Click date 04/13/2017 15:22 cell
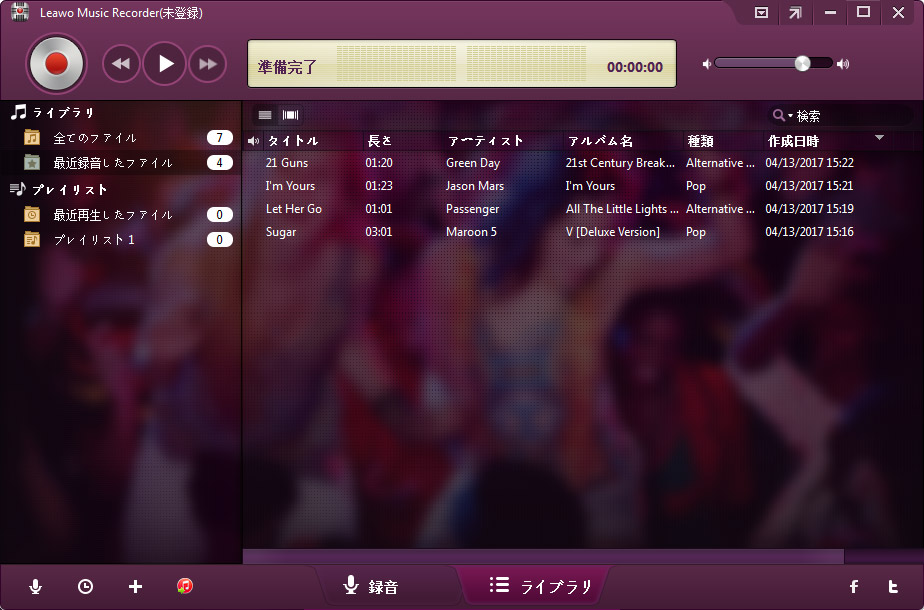This screenshot has height=610, width=924. tap(809, 163)
